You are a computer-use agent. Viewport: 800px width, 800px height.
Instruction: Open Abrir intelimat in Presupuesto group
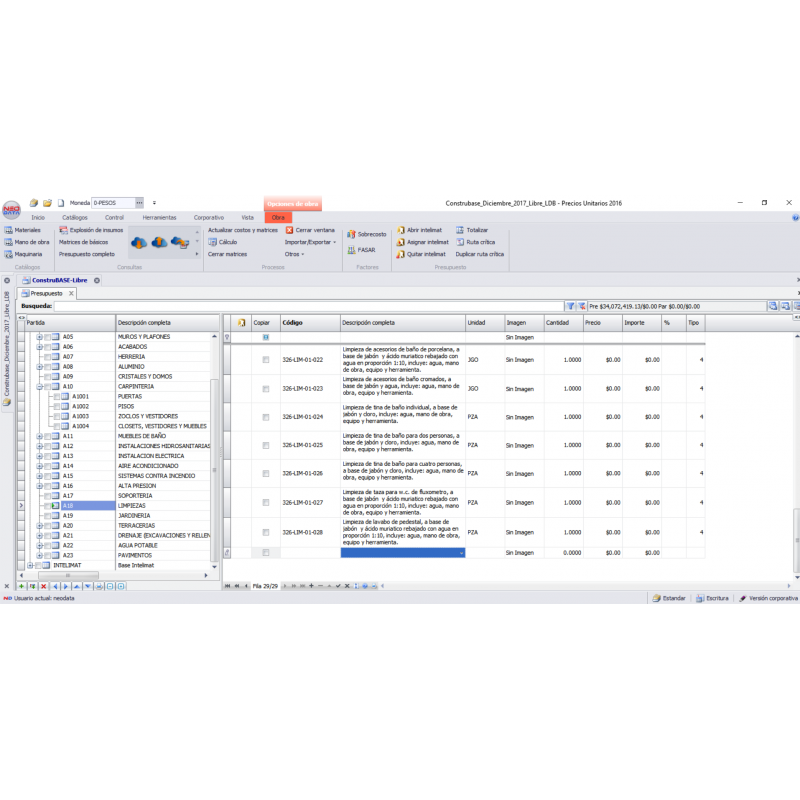coord(400,230)
